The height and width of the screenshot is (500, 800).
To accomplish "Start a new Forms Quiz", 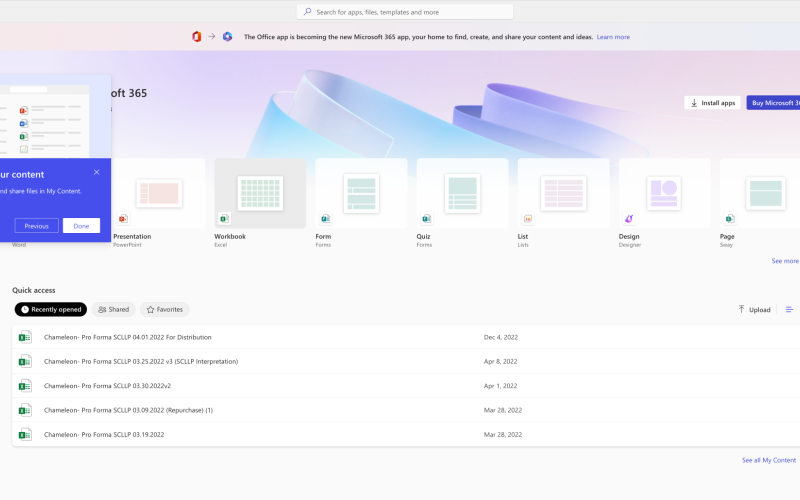I will (x=462, y=193).
